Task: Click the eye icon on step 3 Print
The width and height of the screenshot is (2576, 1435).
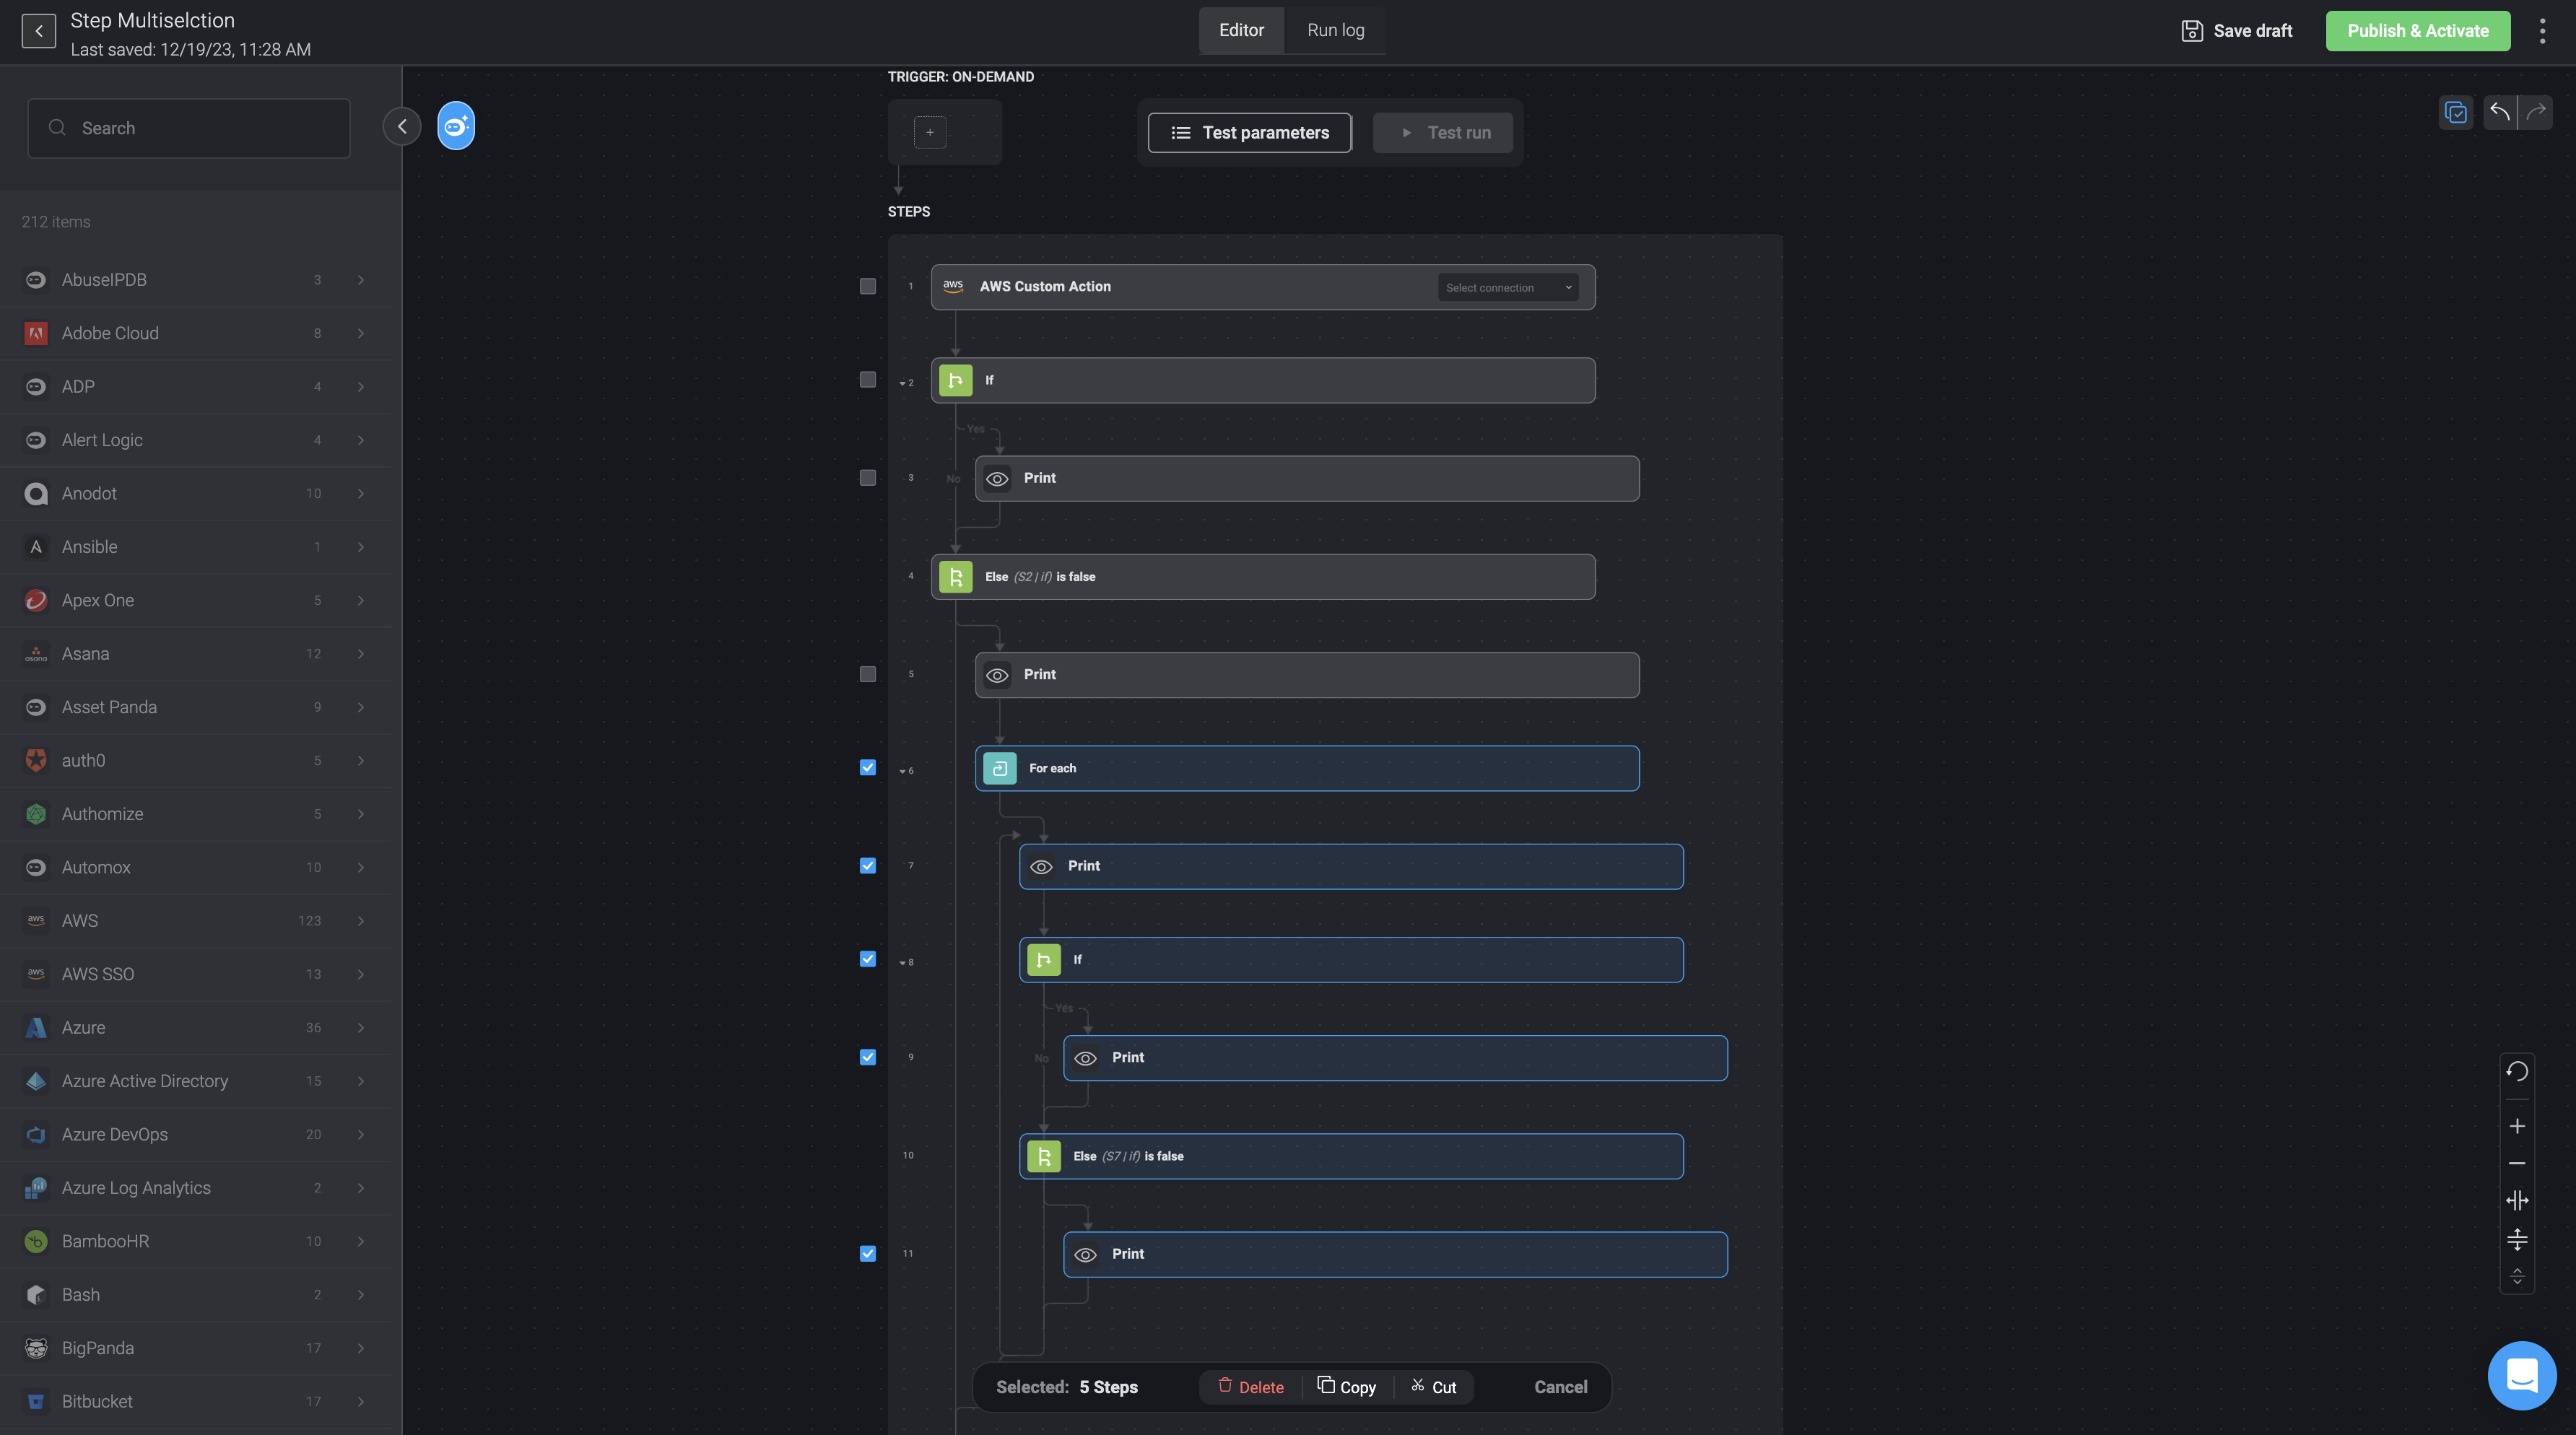Action: coord(997,479)
